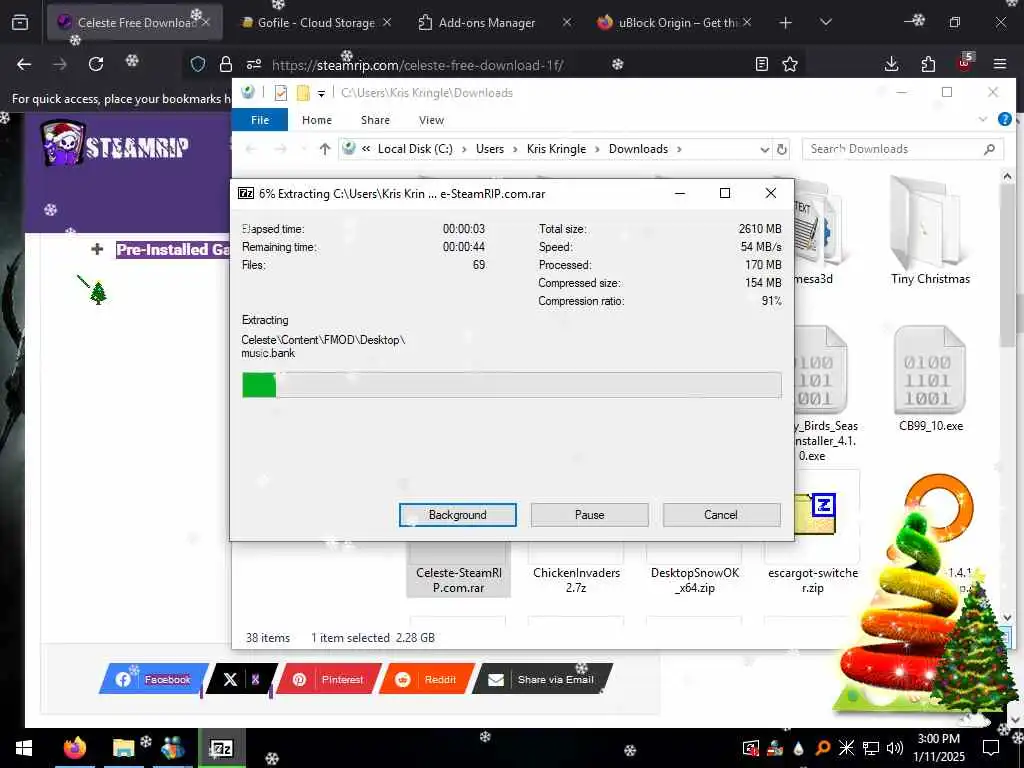Send 7-Zip extraction to Background
1024x768 pixels.
(457, 515)
